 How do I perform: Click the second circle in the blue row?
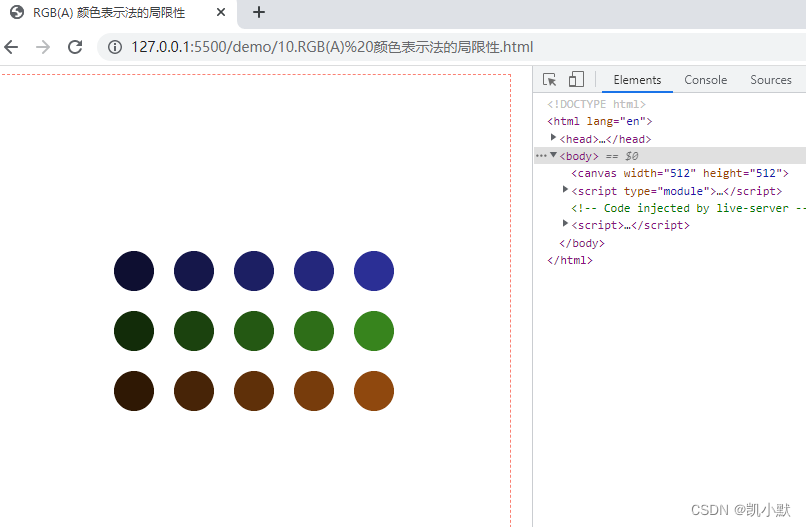(194, 271)
